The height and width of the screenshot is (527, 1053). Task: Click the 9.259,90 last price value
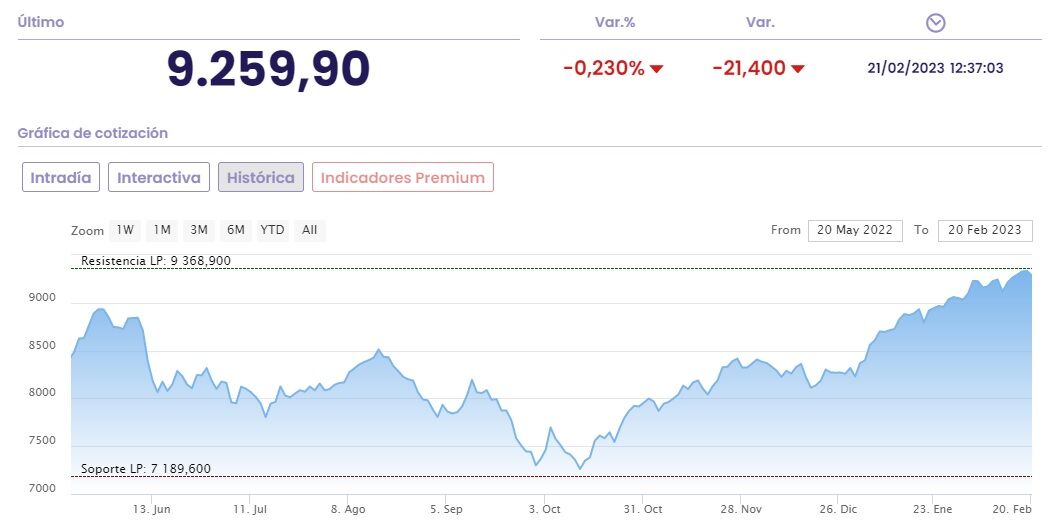pyautogui.click(x=268, y=68)
